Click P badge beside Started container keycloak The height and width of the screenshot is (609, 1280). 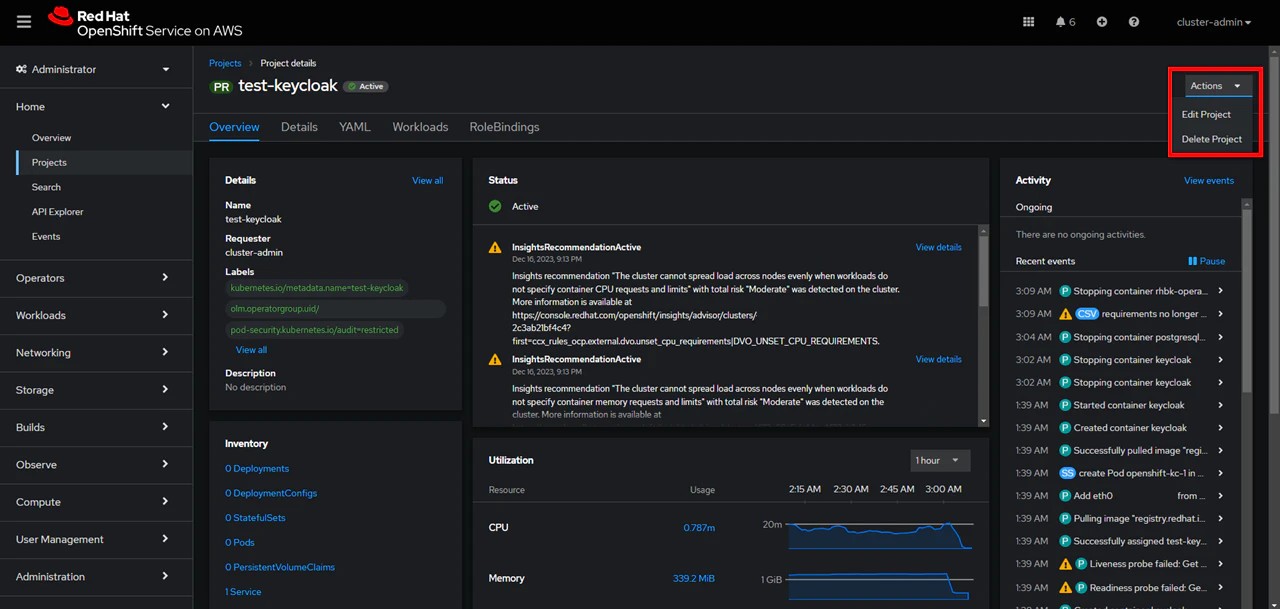pos(1065,405)
